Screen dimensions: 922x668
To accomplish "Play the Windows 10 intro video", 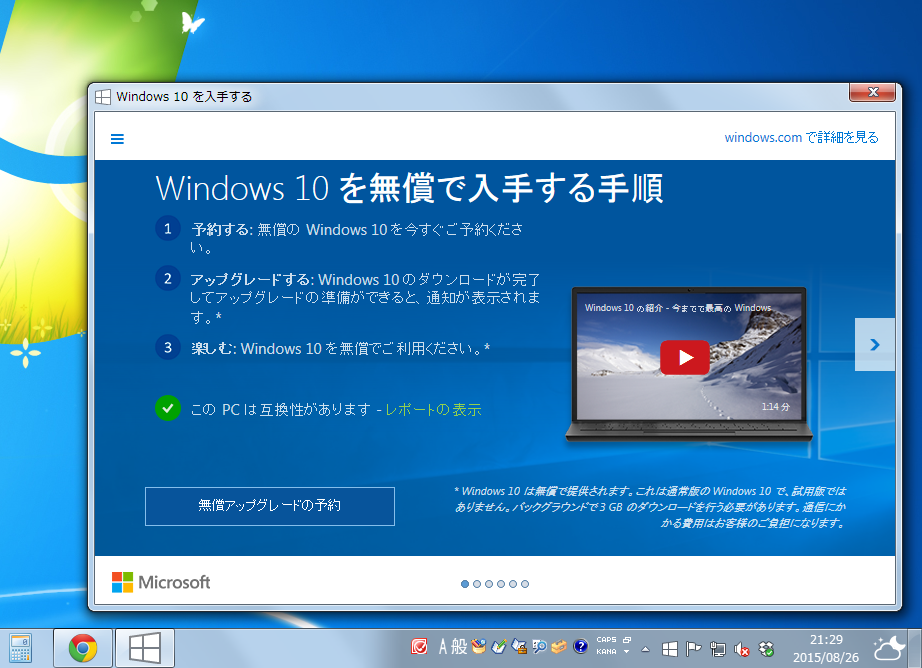I will [685, 358].
